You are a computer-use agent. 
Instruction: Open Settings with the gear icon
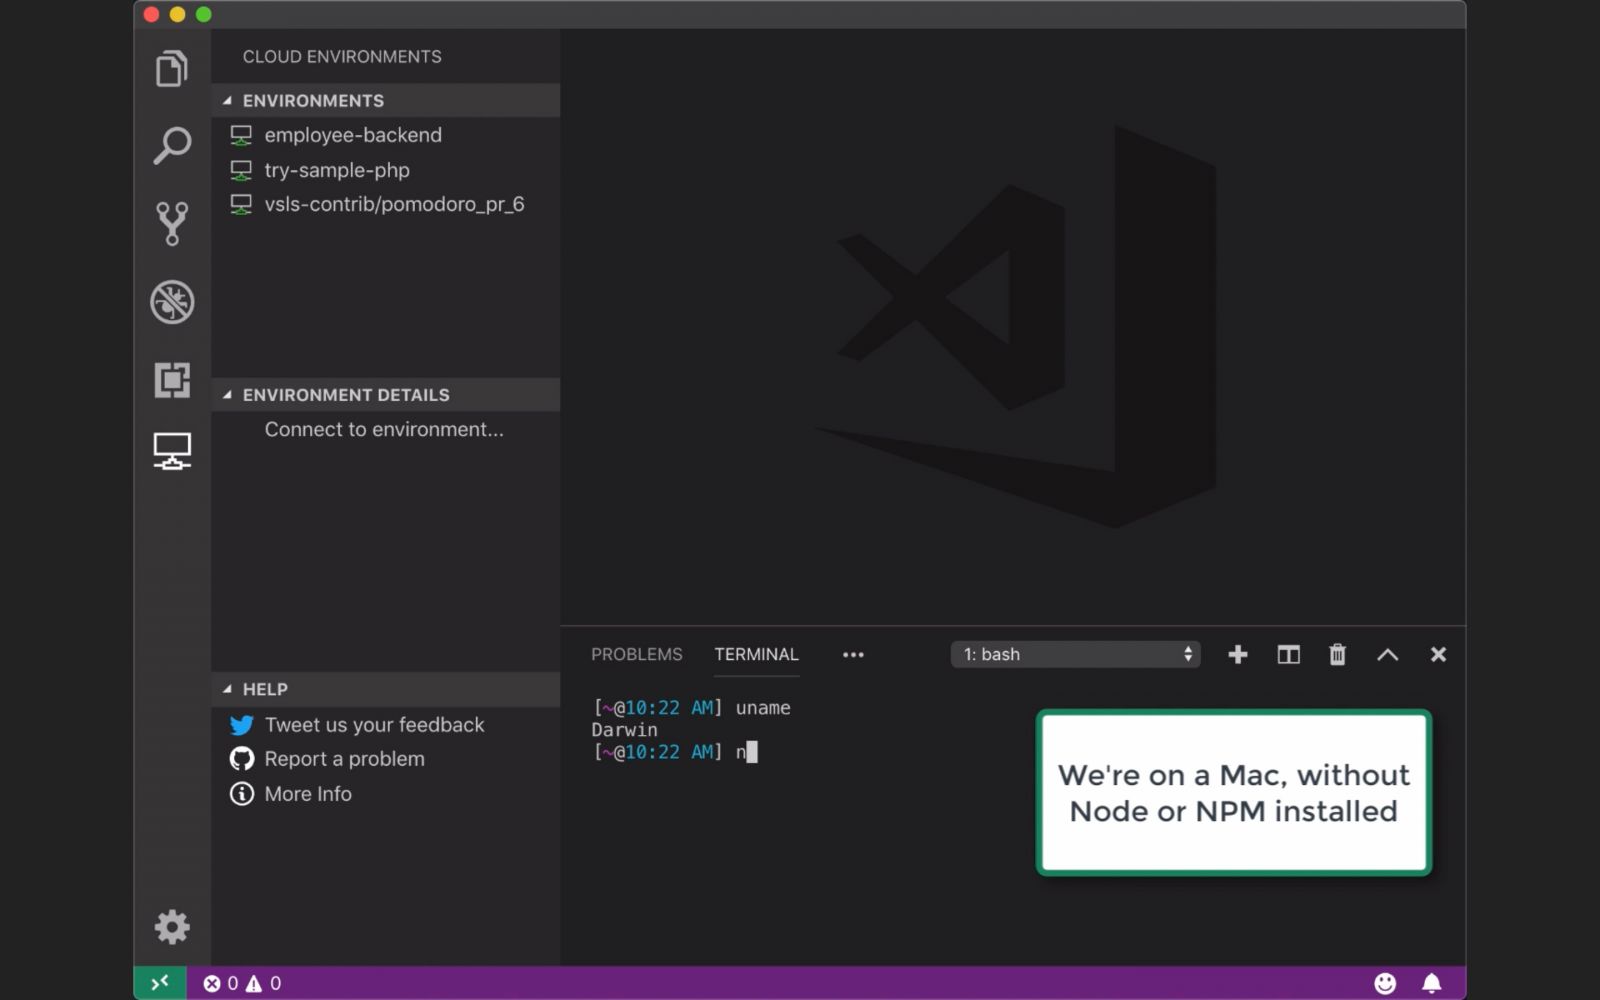[172, 927]
